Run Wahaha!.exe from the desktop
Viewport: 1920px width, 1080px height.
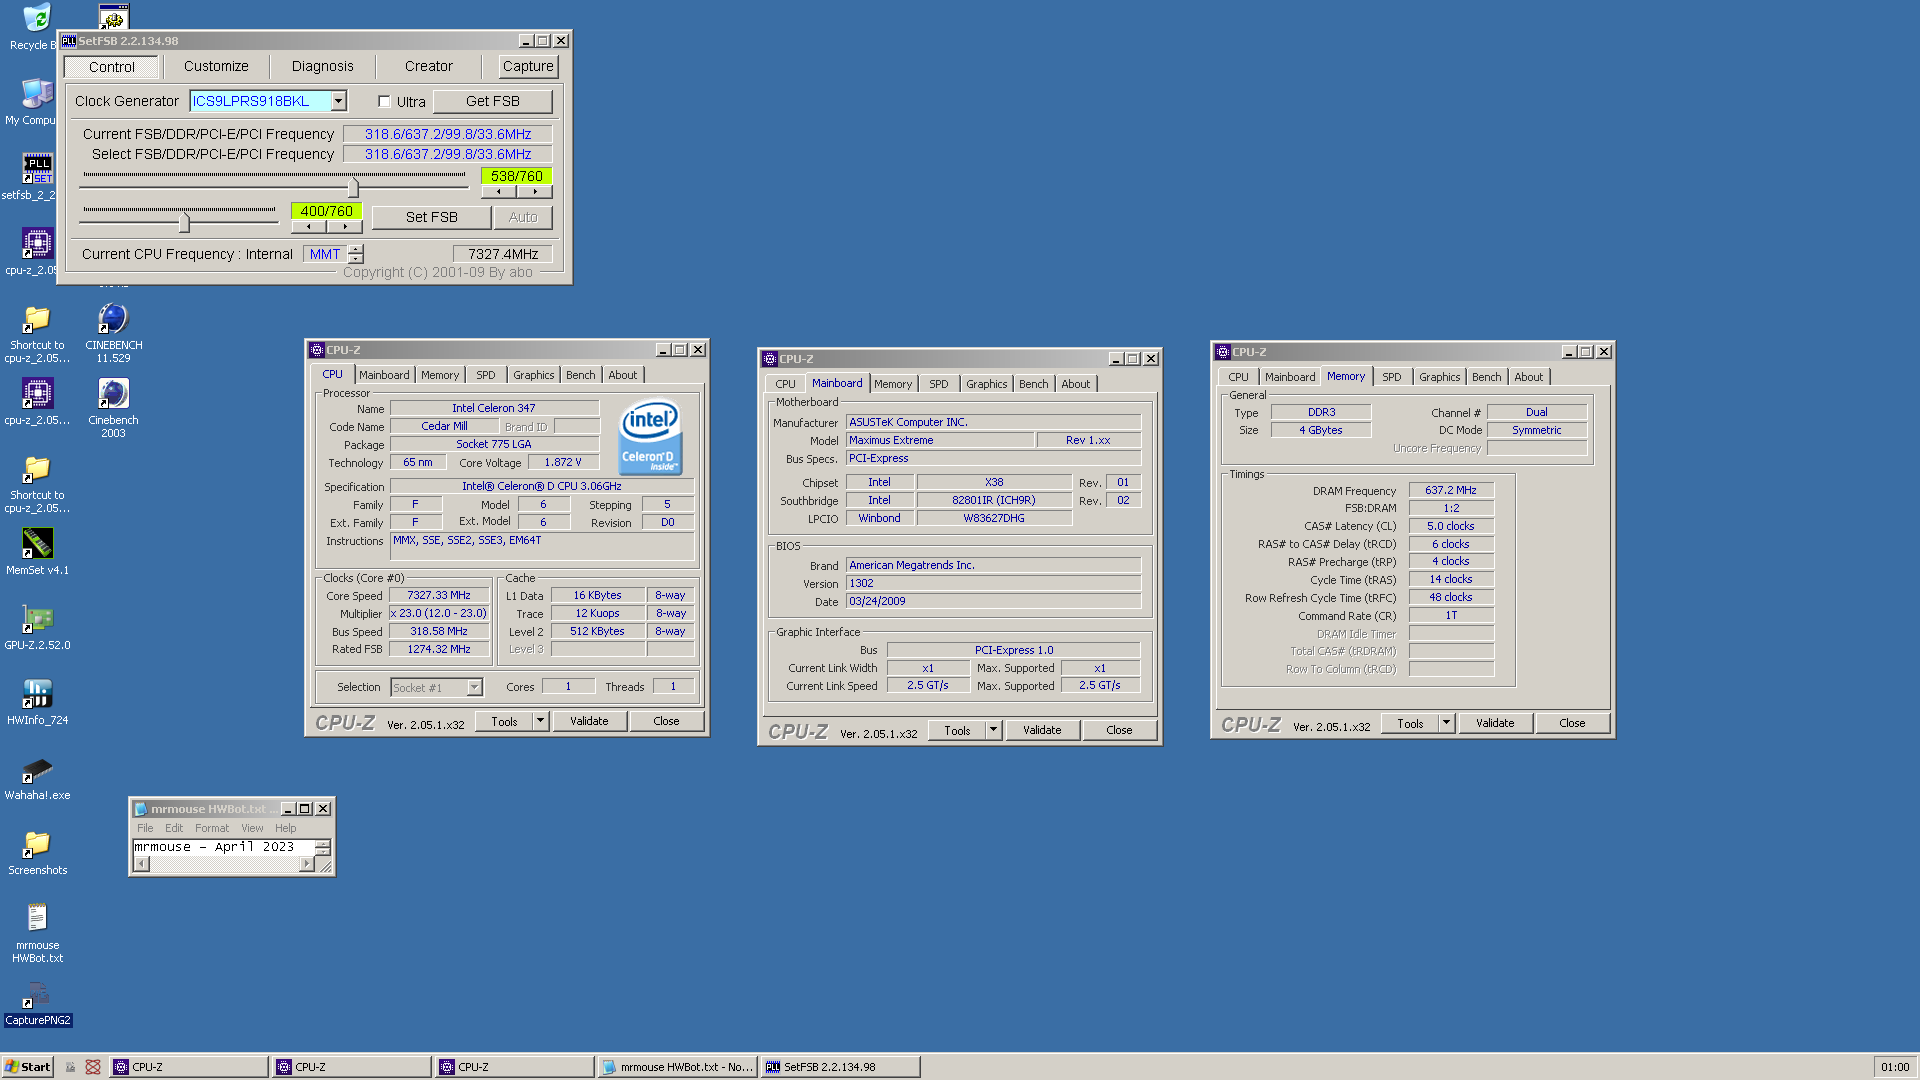click(x=37, y=769)
